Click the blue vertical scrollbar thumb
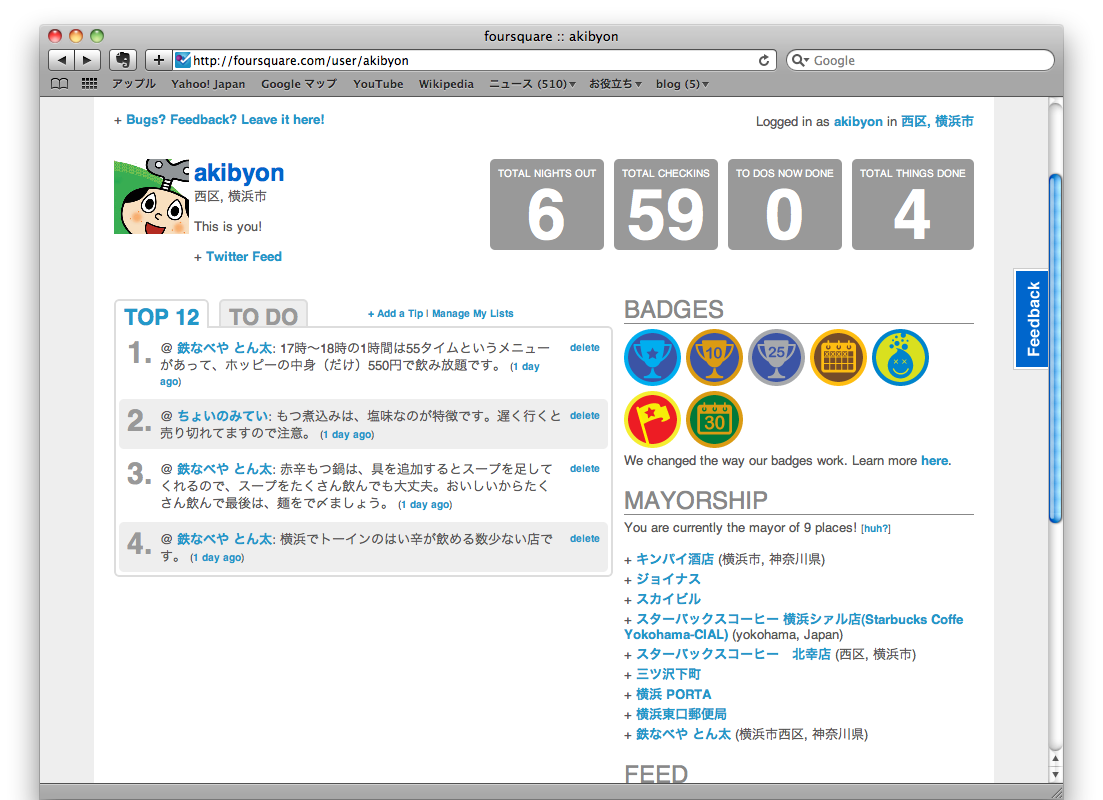1103x800 pixels. click(x=1055, y=348)
